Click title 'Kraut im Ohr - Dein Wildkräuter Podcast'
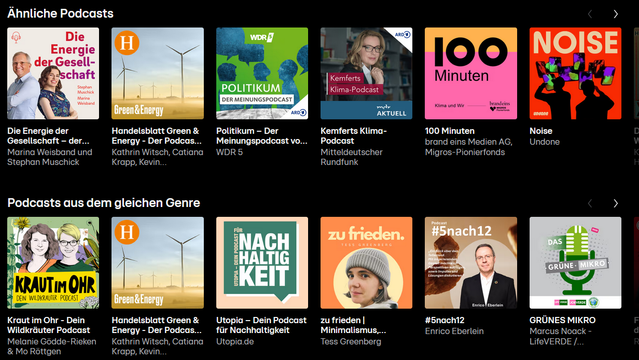Screen dimensions: 639x360 coord(48,325)
